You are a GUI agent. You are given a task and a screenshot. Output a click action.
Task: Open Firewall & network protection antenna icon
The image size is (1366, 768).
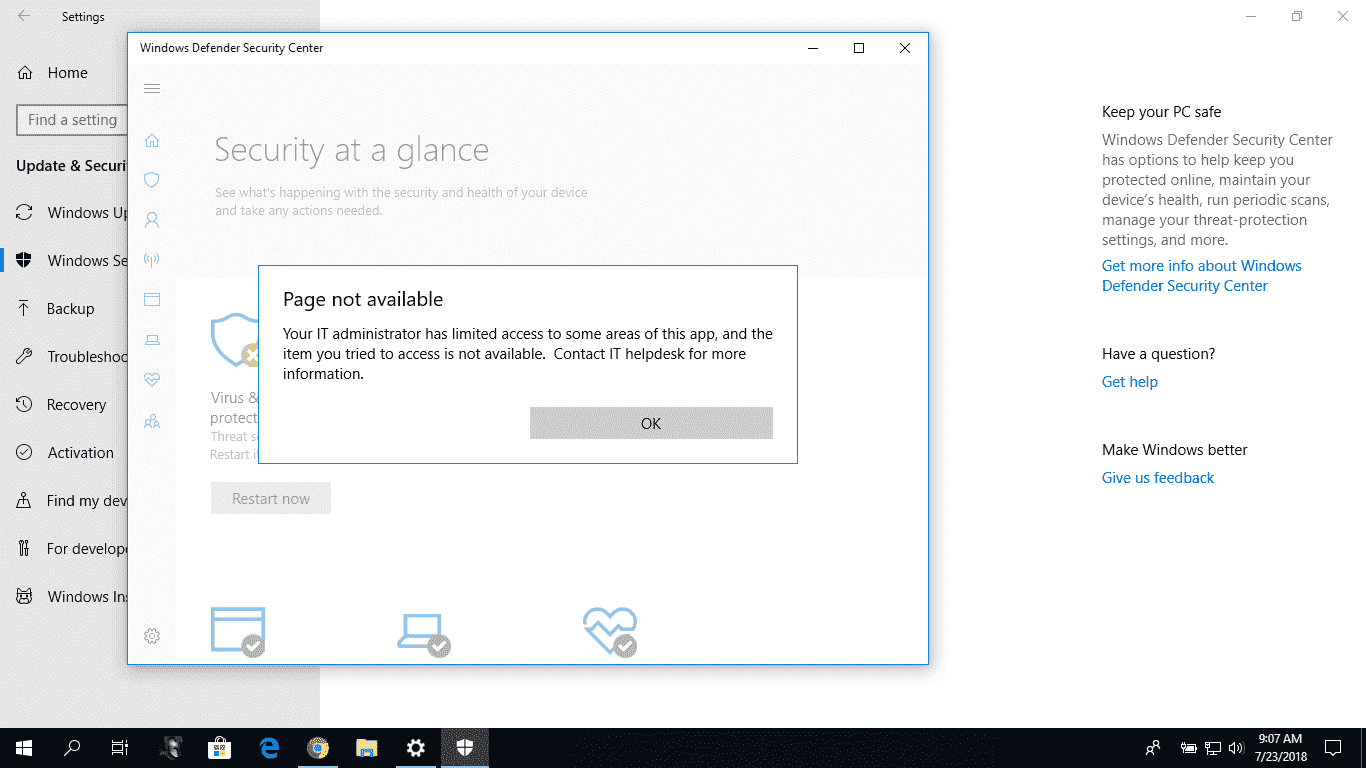152,260
